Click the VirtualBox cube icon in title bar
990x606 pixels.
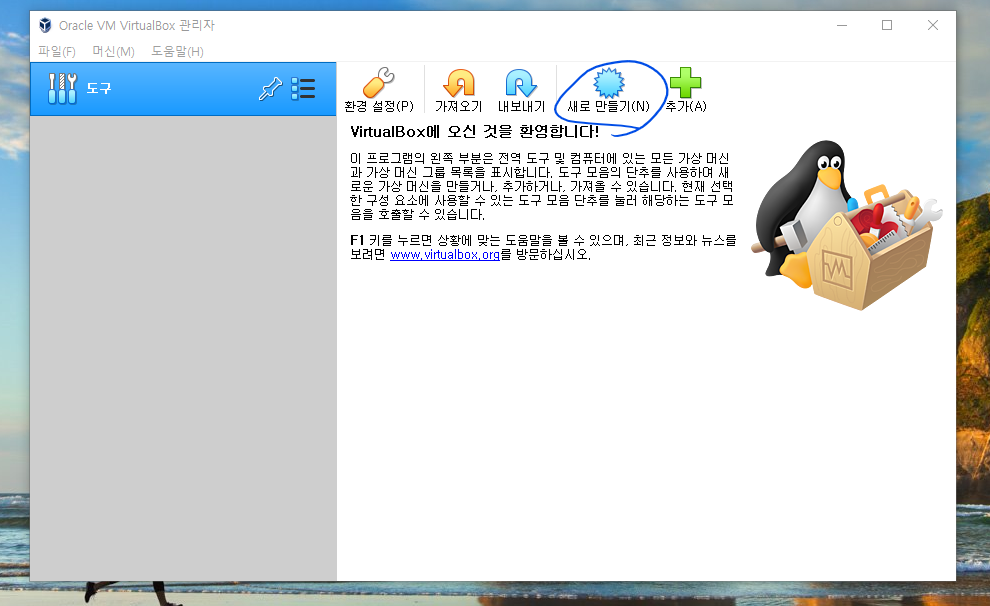(x=45, y=25)
